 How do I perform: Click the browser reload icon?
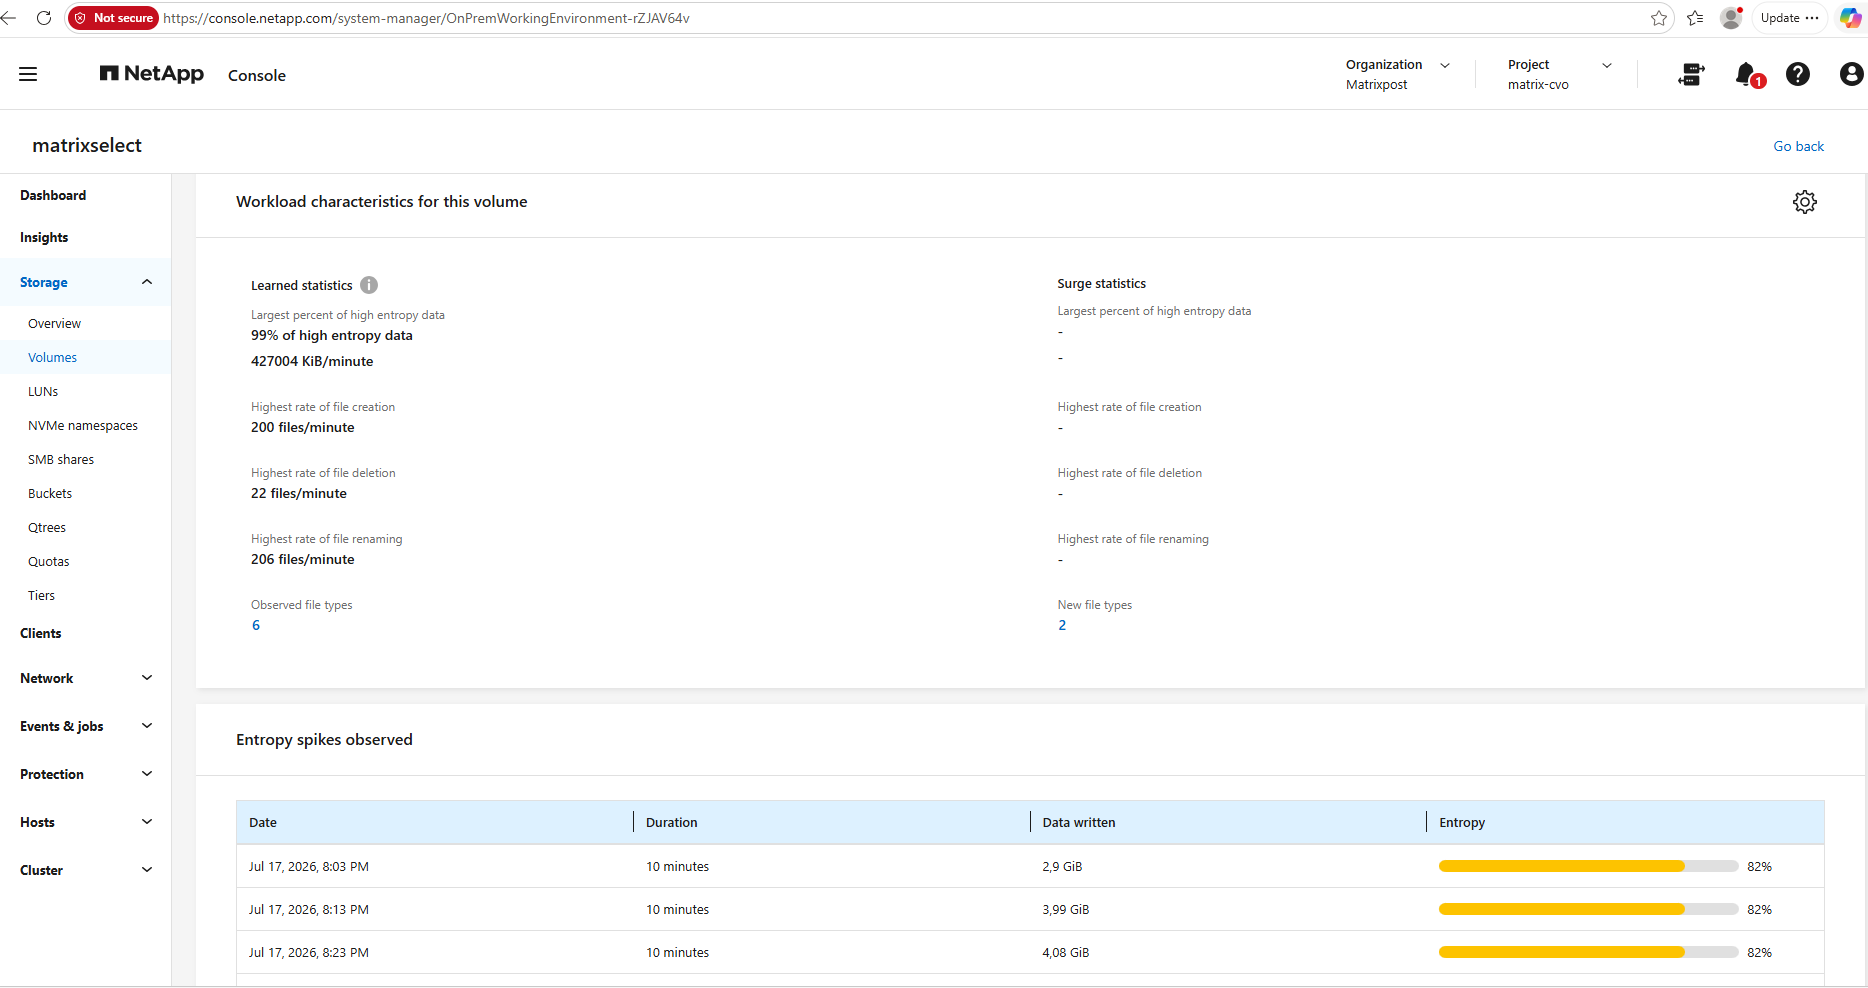[43, 18]
